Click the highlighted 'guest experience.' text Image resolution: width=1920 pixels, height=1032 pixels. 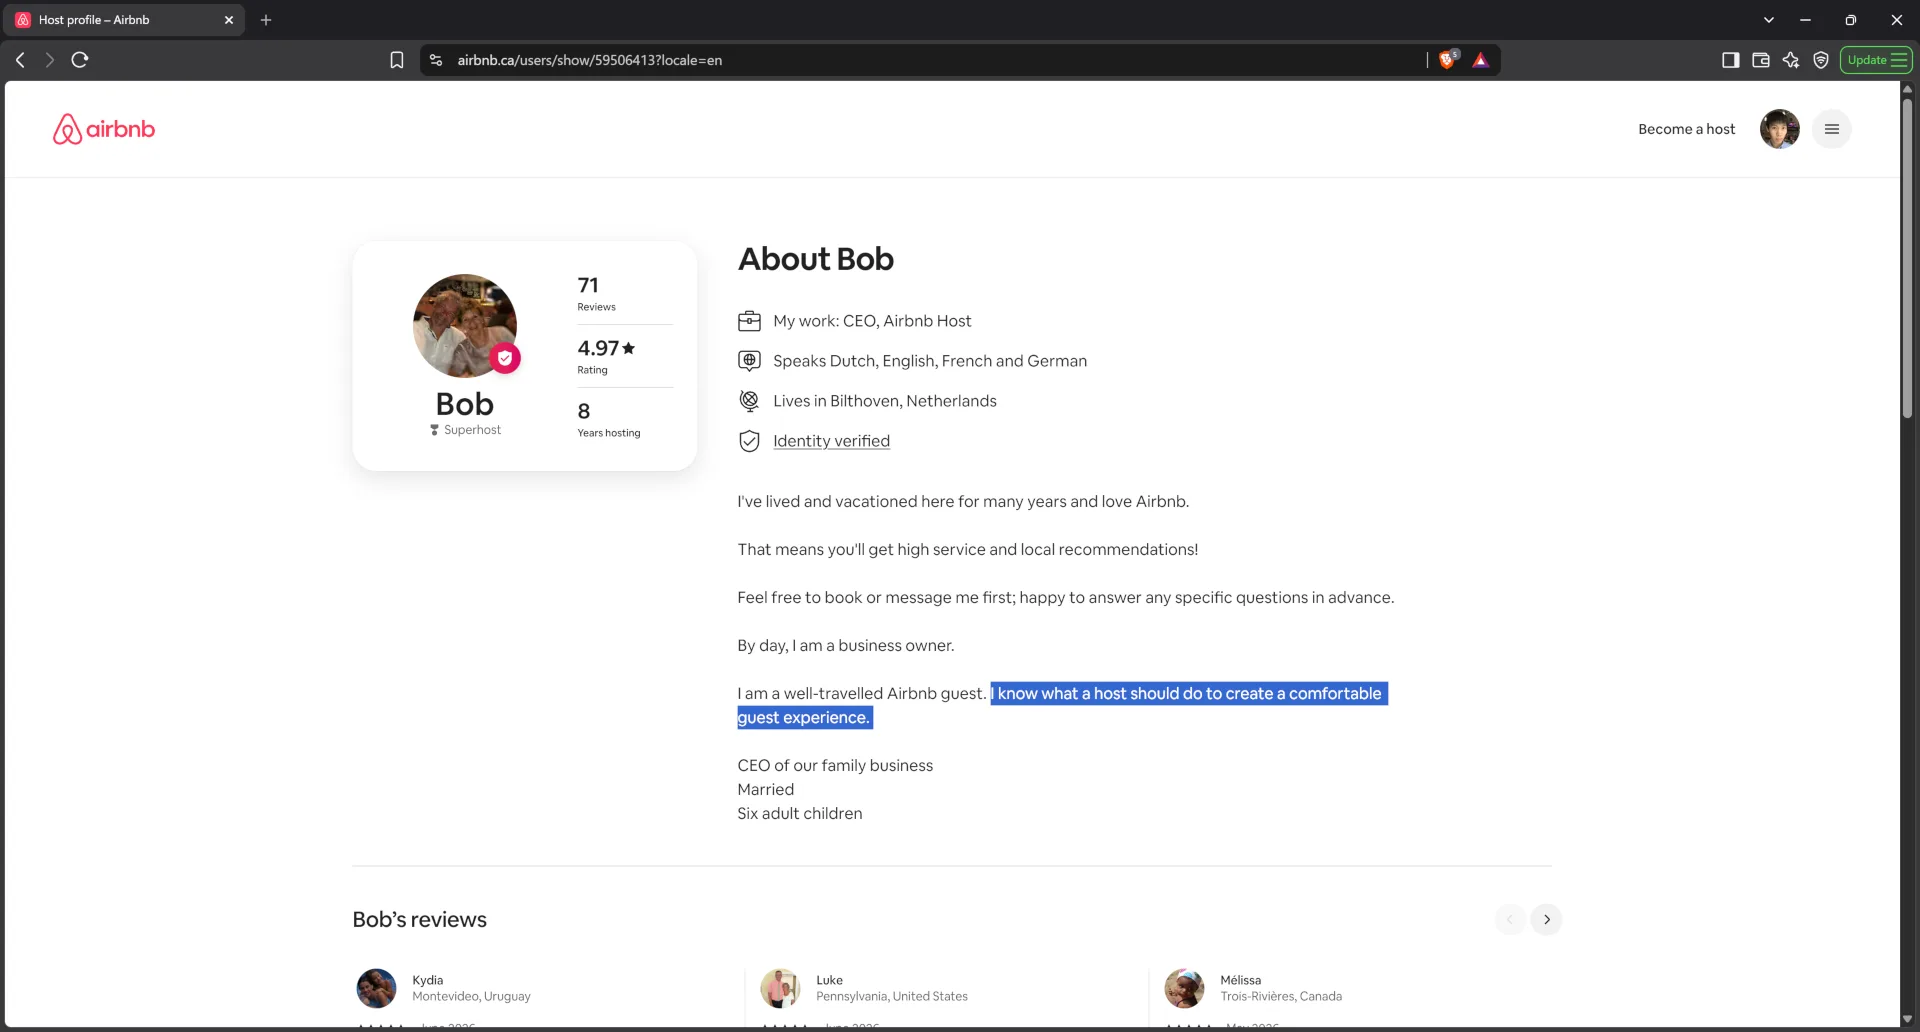805,718
